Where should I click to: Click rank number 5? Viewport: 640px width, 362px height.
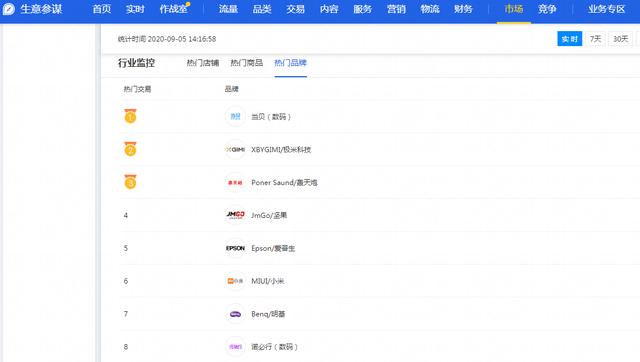(x=126, y=248)
